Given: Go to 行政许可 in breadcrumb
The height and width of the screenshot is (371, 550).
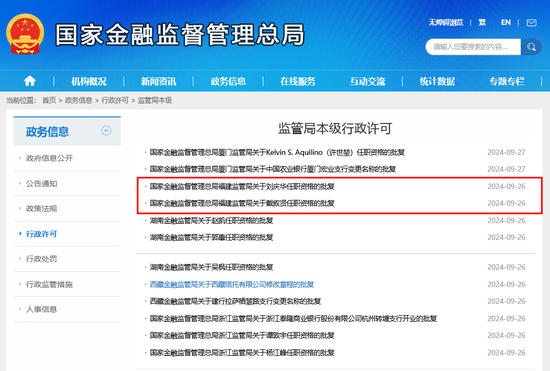Looking at the screenshot, I should [115, 101].
